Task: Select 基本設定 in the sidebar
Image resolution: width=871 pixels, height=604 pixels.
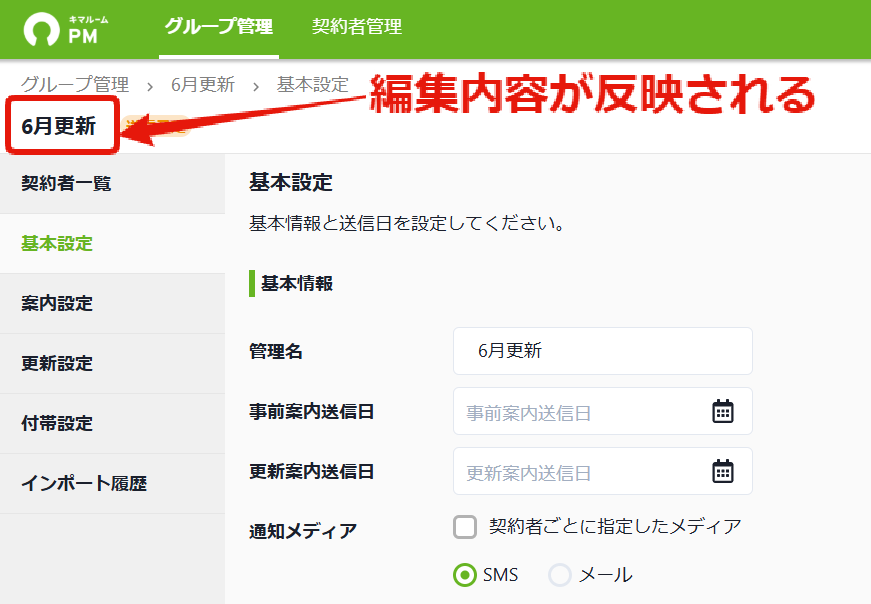Action: pyautogui.click(x=112, y=243)
